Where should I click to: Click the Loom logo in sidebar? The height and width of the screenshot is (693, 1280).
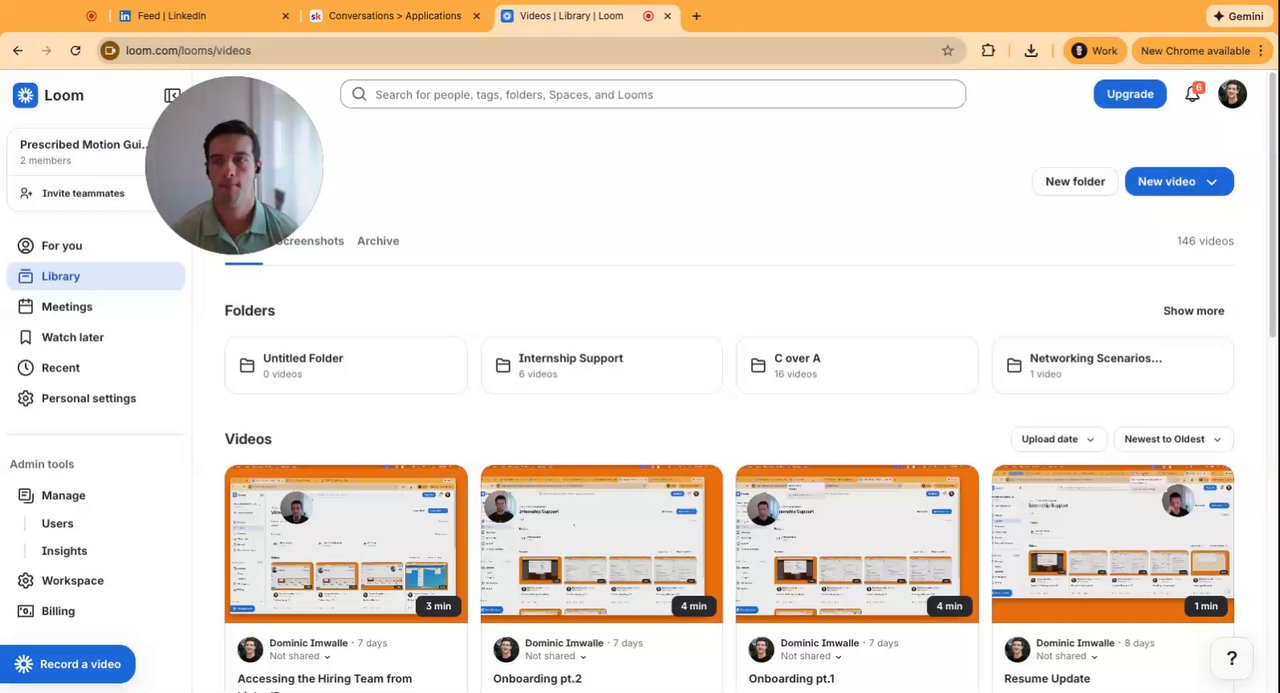pos(25,95)
